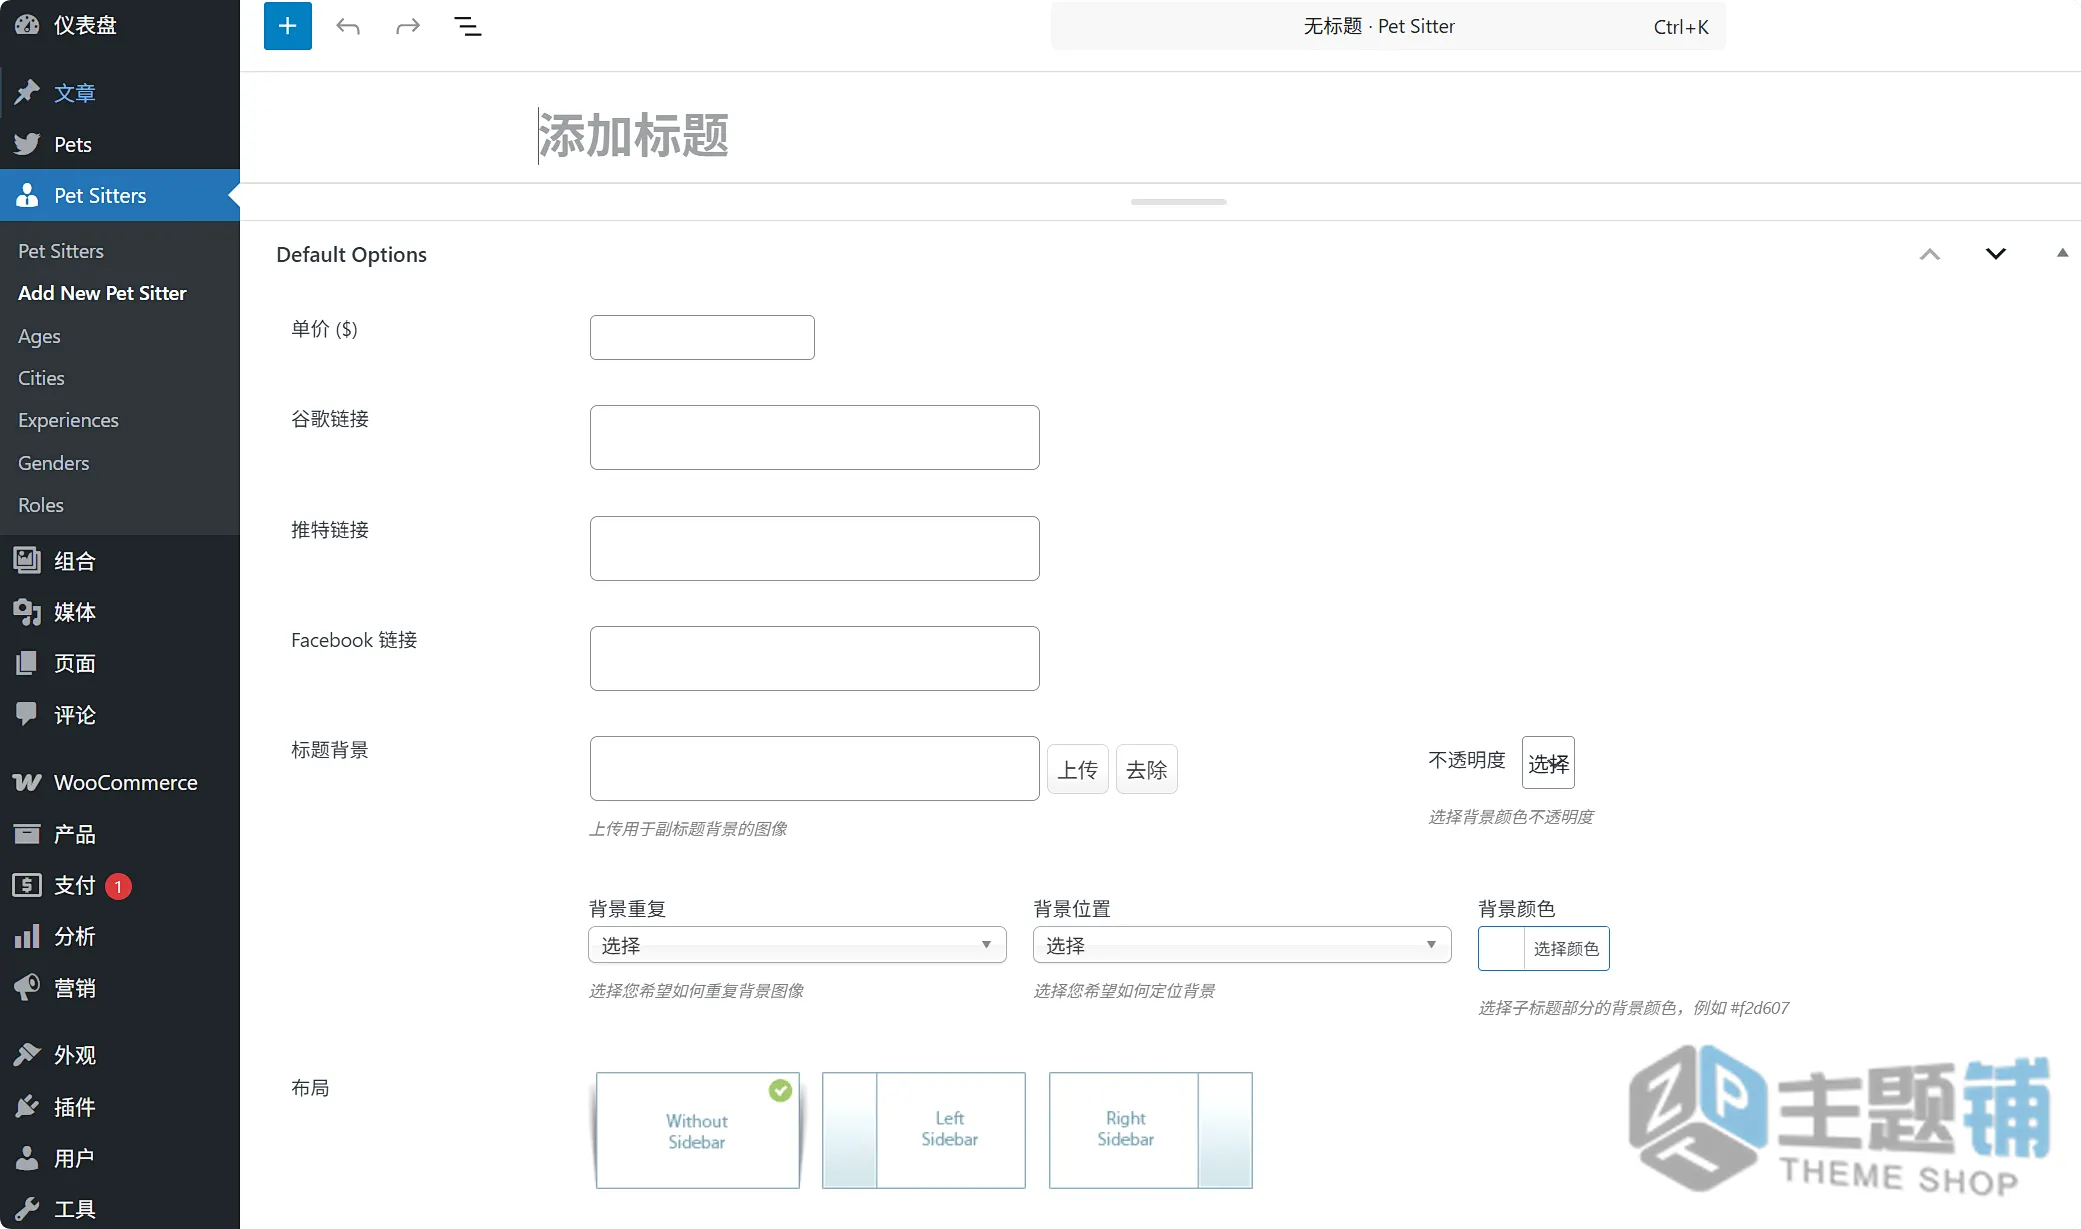The height and width of the screenshot is (1229, 2081).
Task: Click the Facebook 链接 input field
Action: 815,658
